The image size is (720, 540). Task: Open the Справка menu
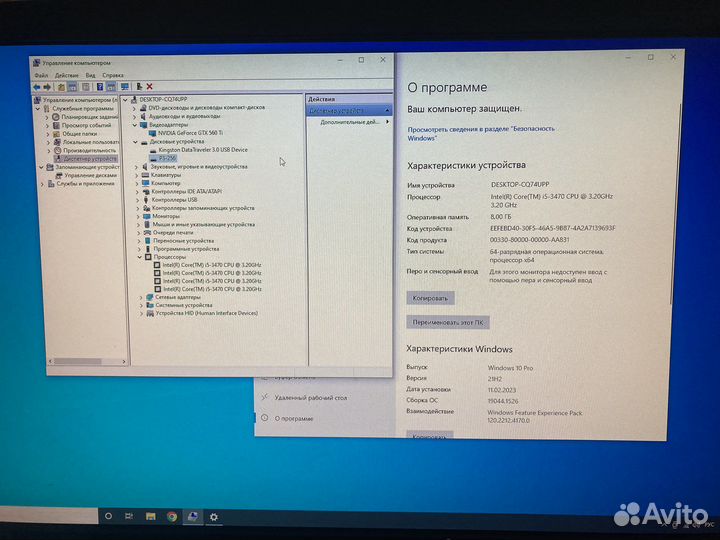pos(113,75)
